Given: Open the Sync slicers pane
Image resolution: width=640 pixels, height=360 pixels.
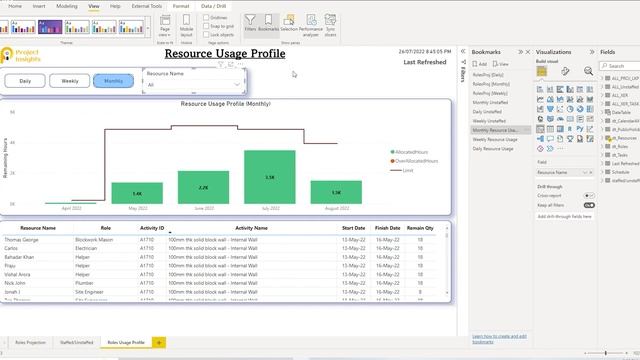Looking at the screenshot, I should 330,25.
